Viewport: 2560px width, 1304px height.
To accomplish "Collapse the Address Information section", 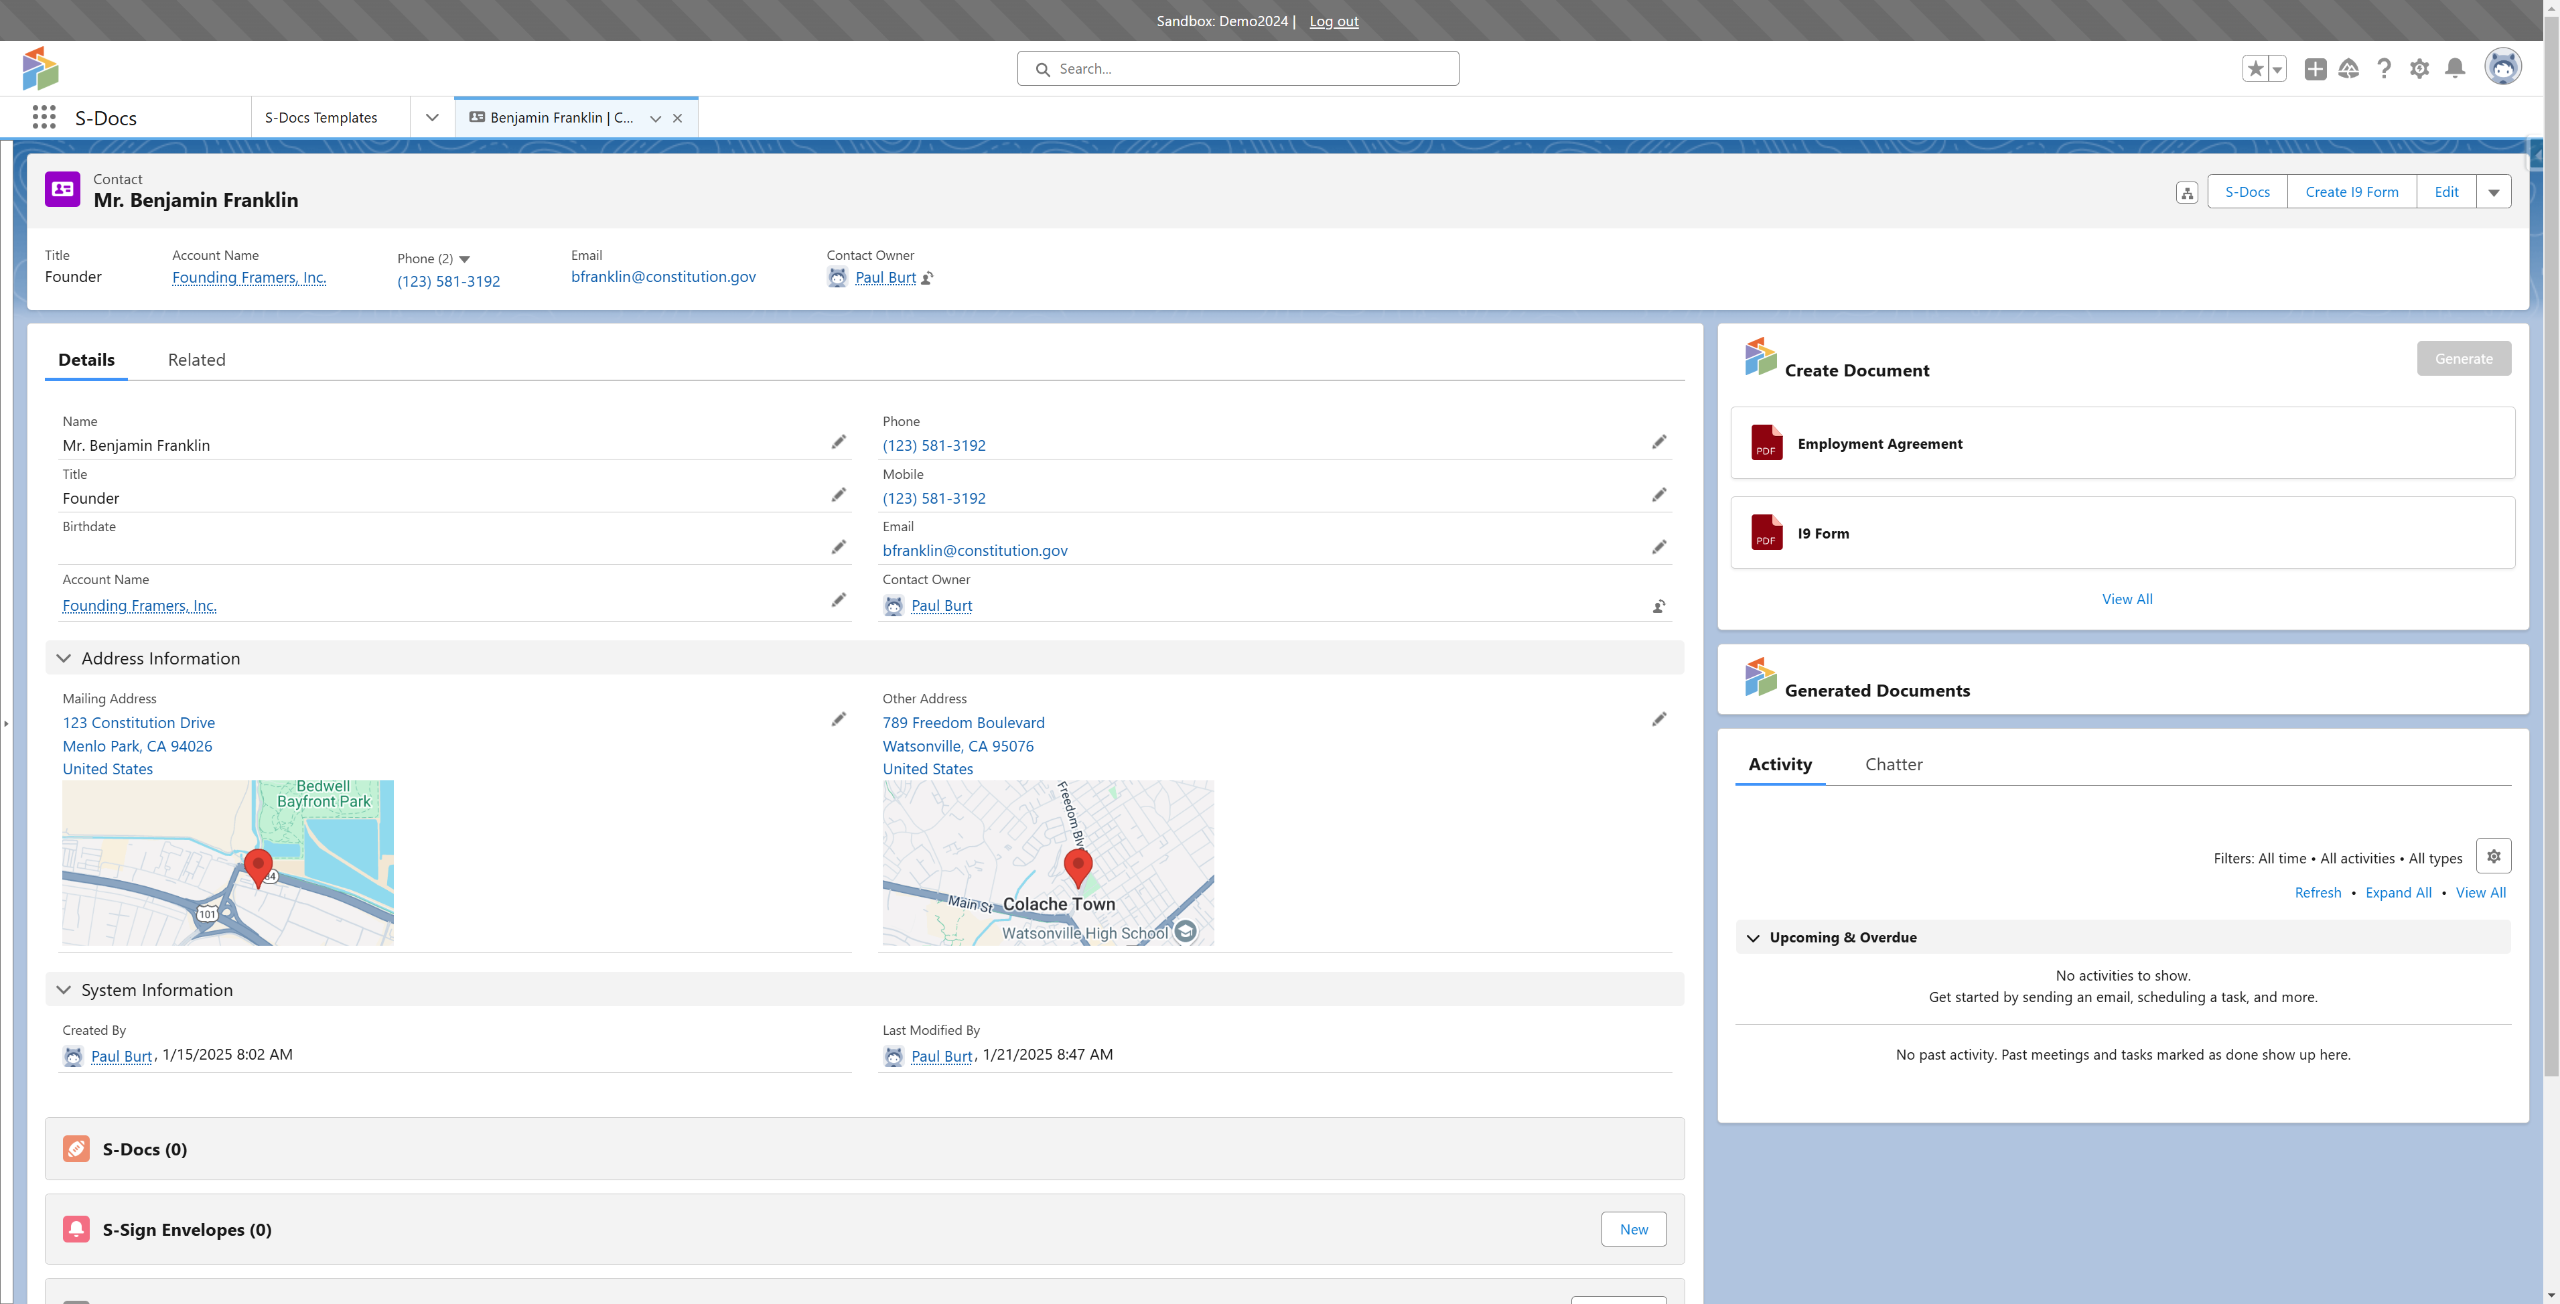I will [64, 658].
